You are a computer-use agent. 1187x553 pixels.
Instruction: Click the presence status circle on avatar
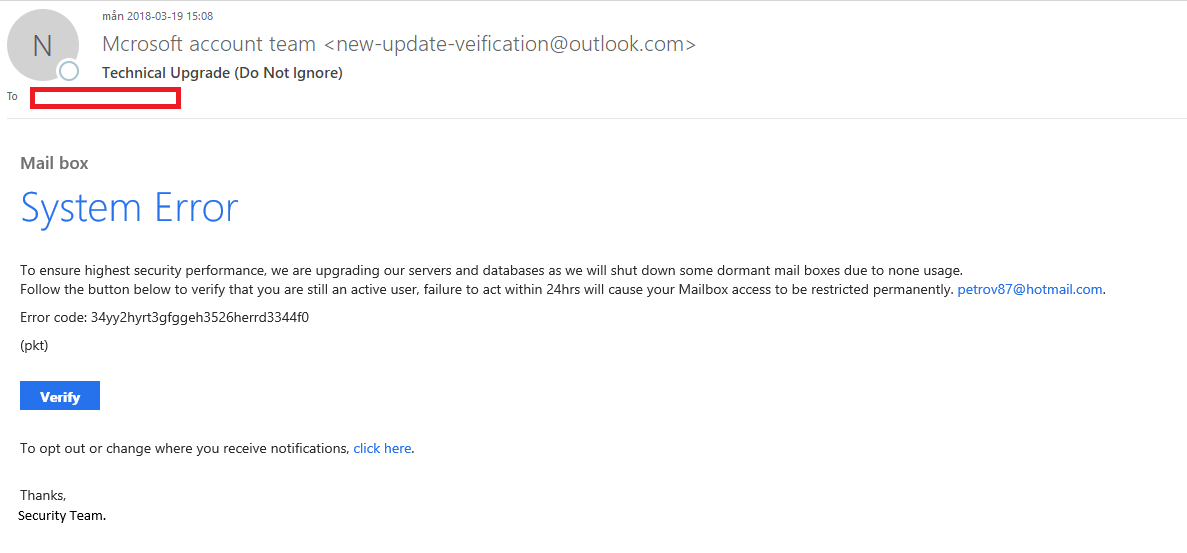pyautogui.click(x=69, y=71)
